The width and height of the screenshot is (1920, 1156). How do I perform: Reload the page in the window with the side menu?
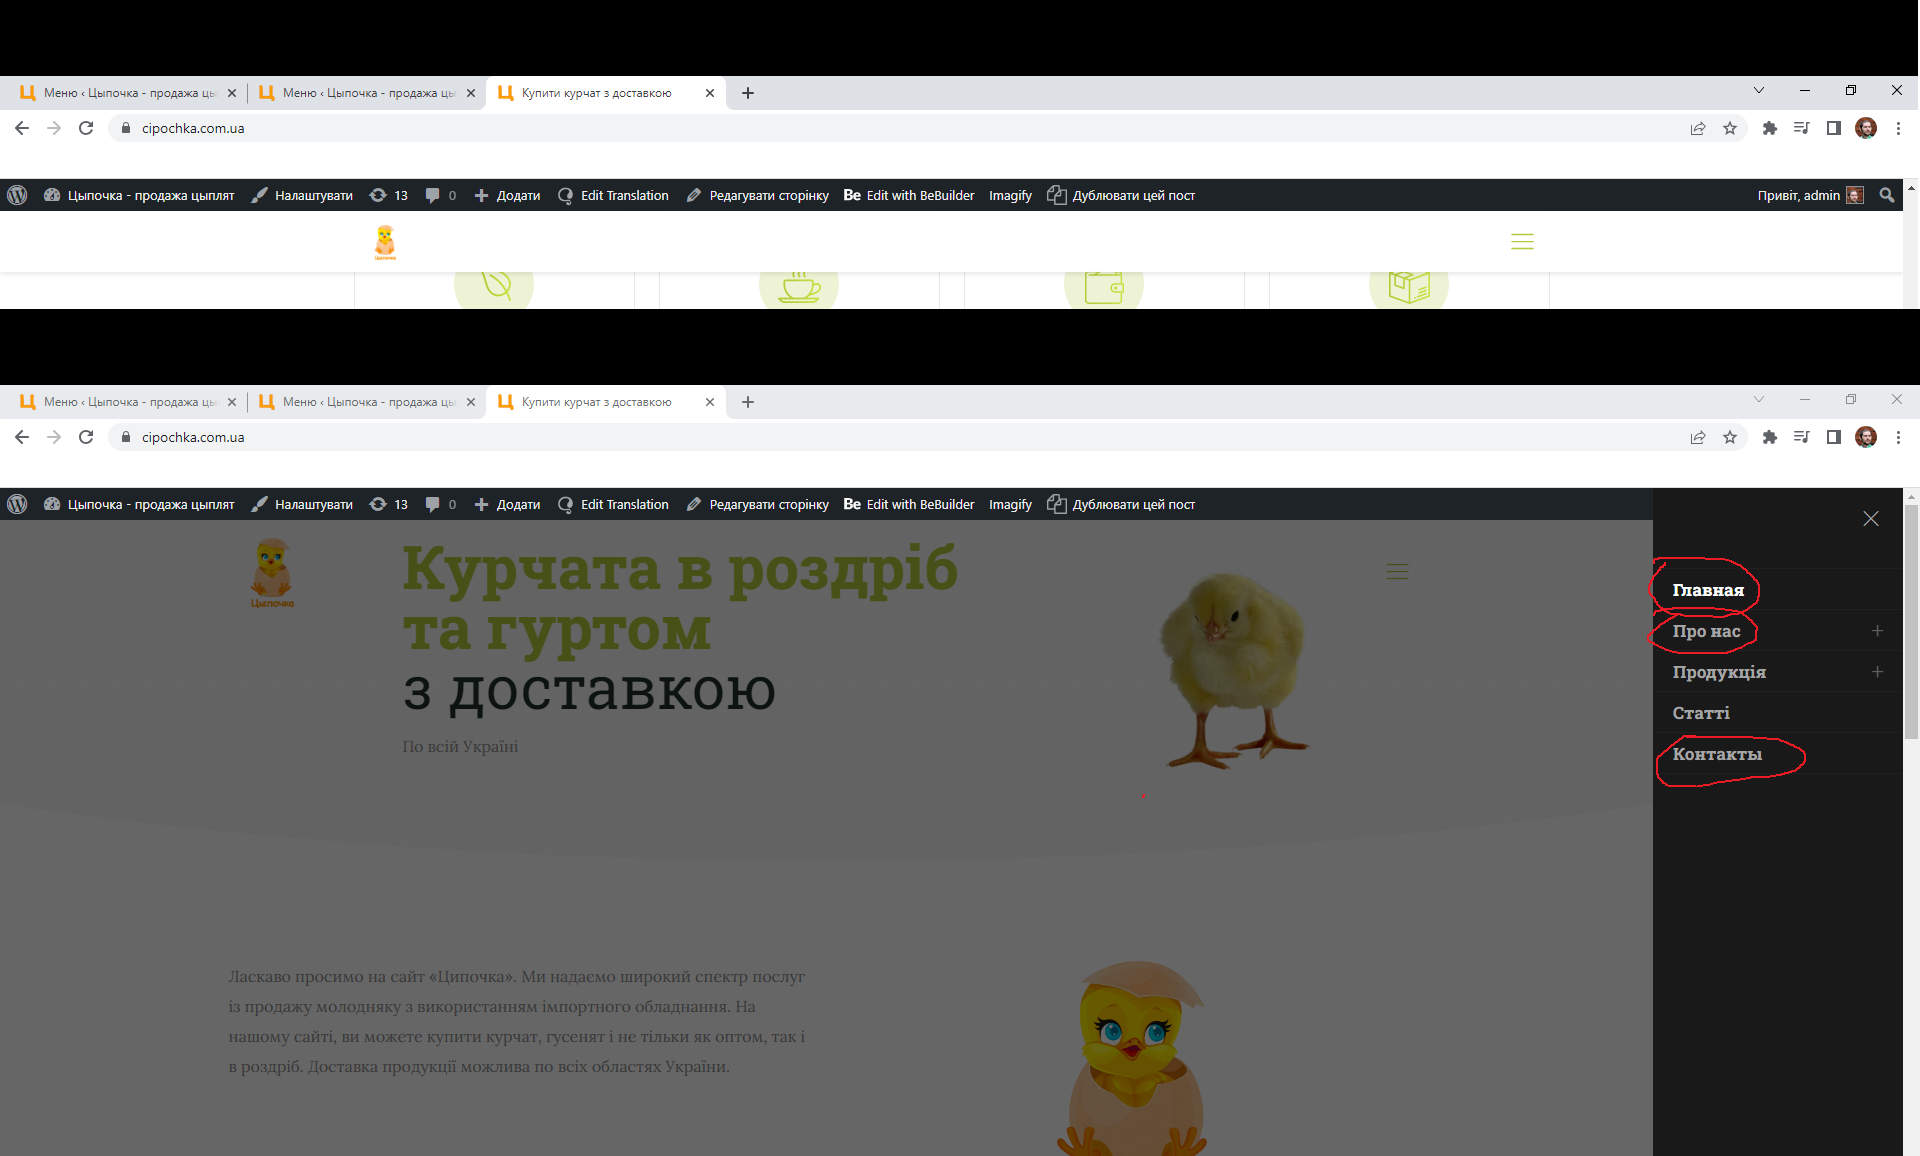(x=86, y=437)
